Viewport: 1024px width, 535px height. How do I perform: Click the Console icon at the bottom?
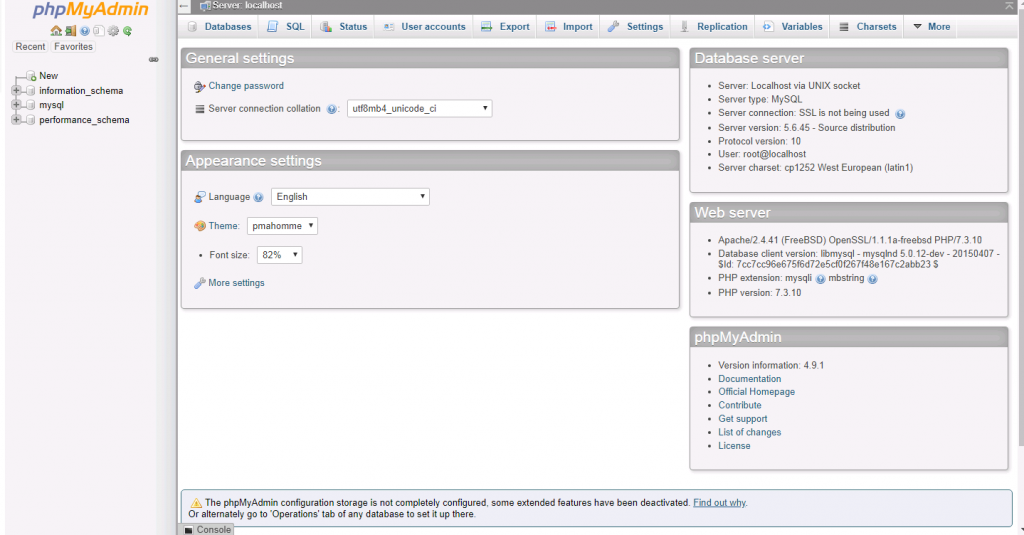pos(189,530)
